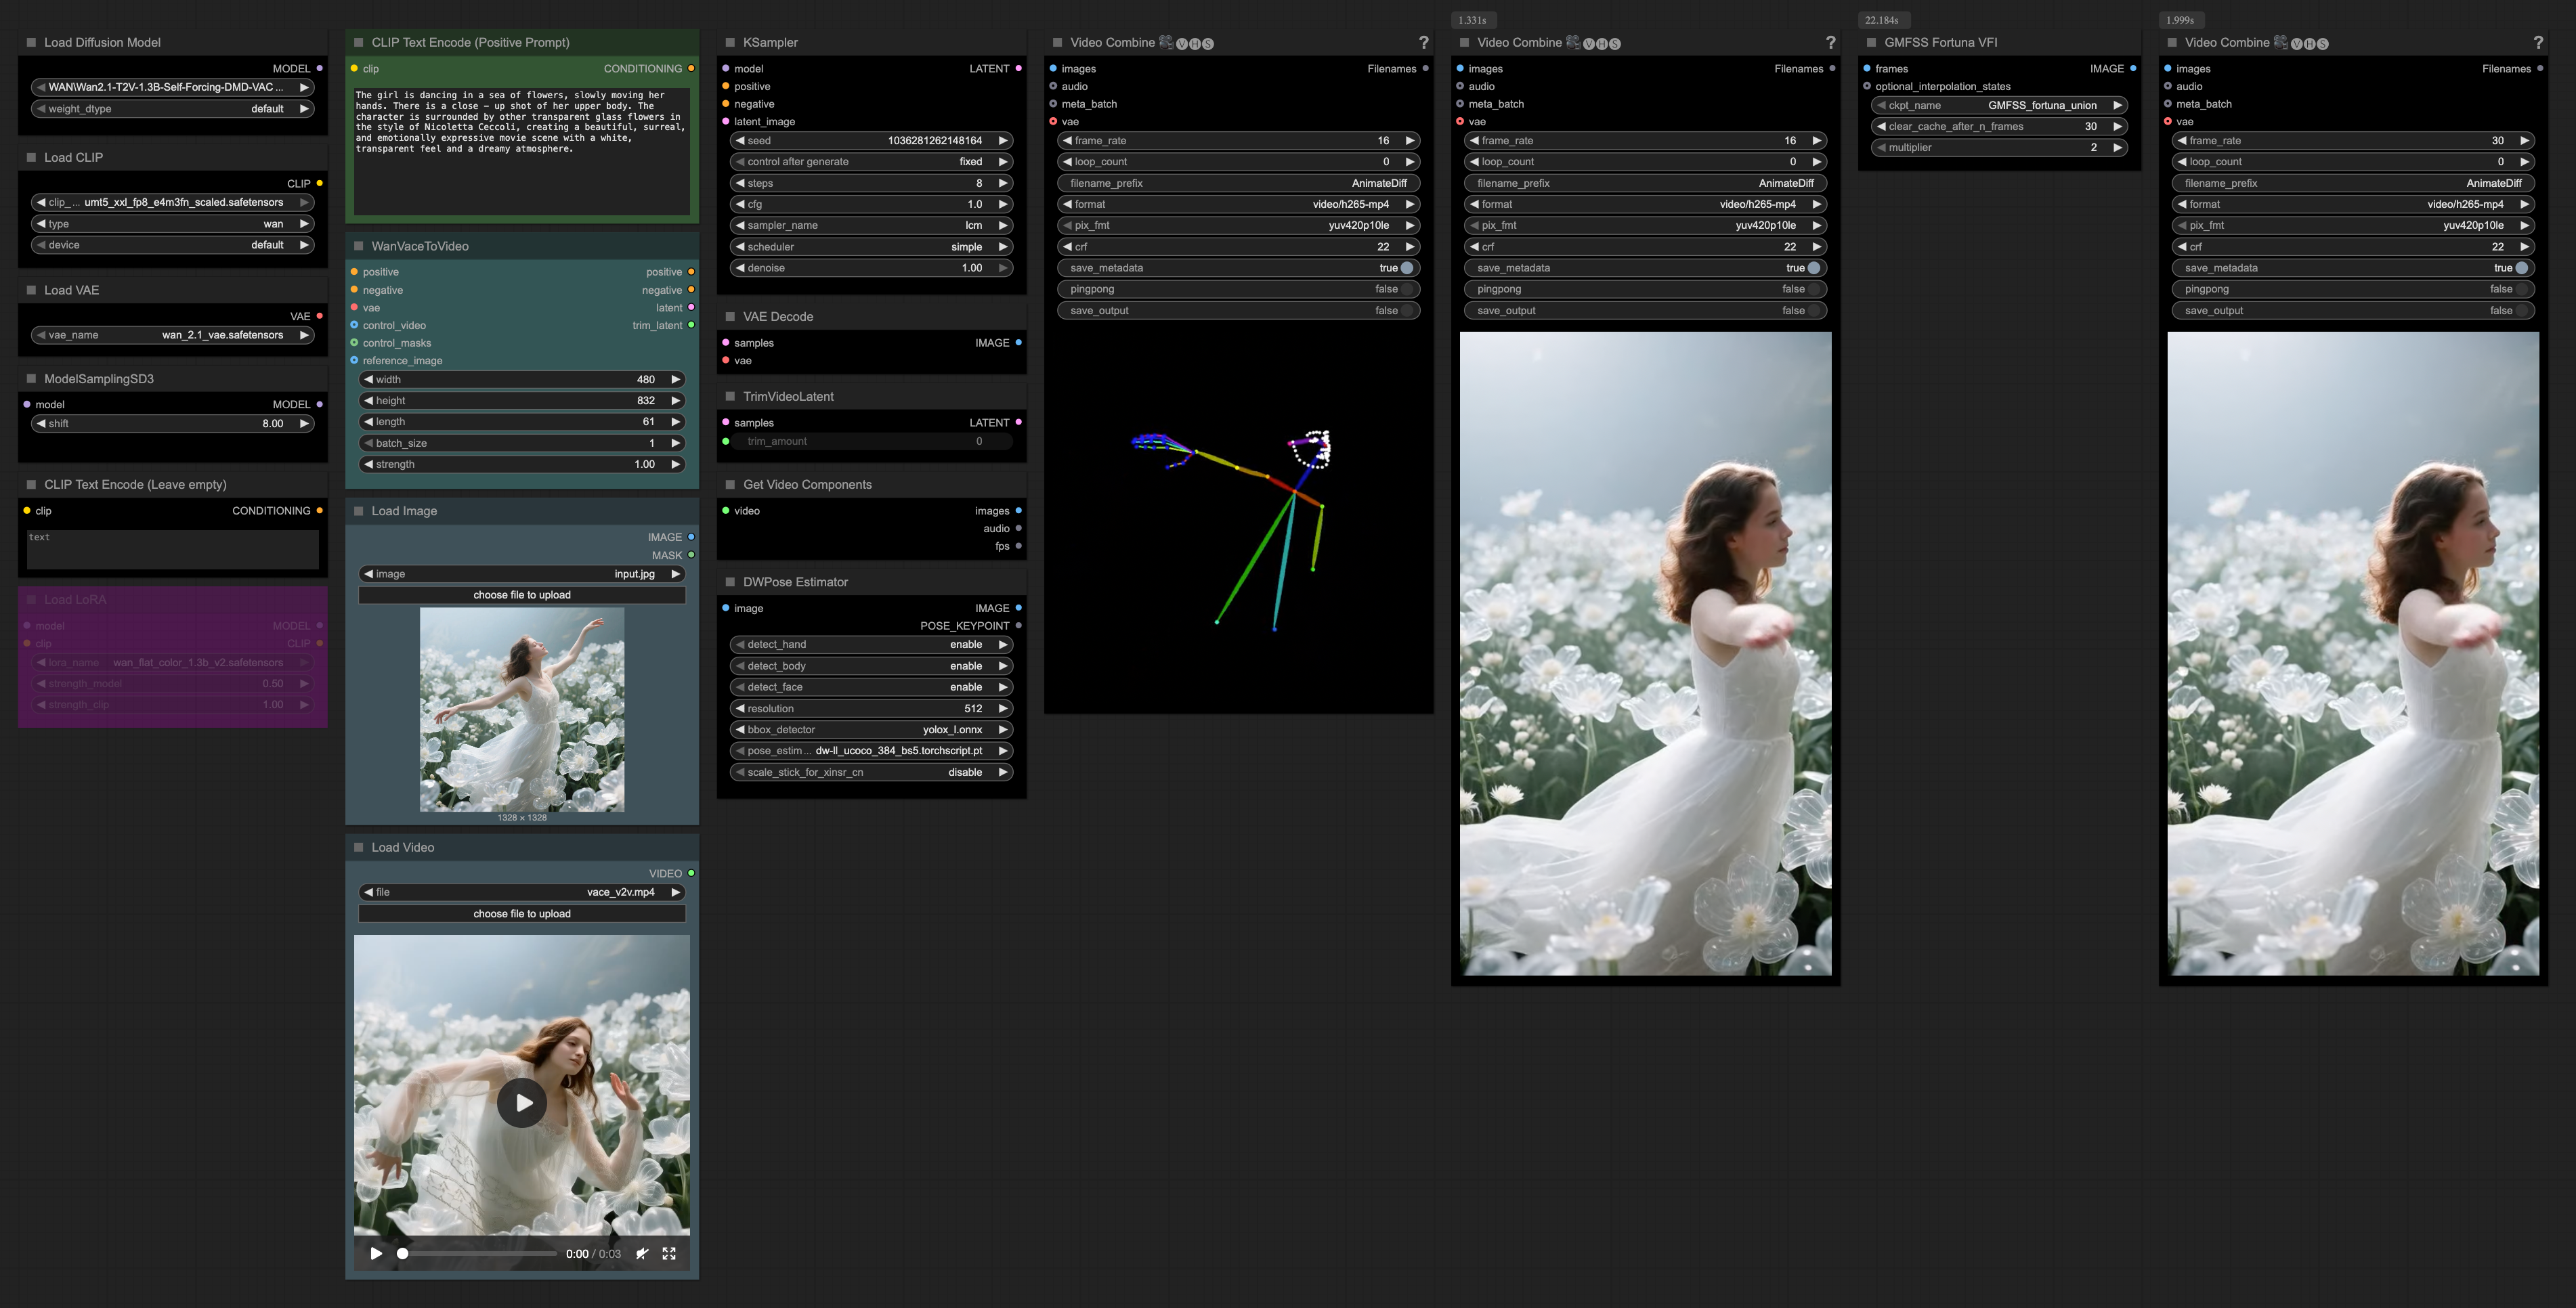The width and height of the screenshot is (2576, 1308).
Task: Toggle pingpong in the second Video Combine node
Action: (1813, 289)
